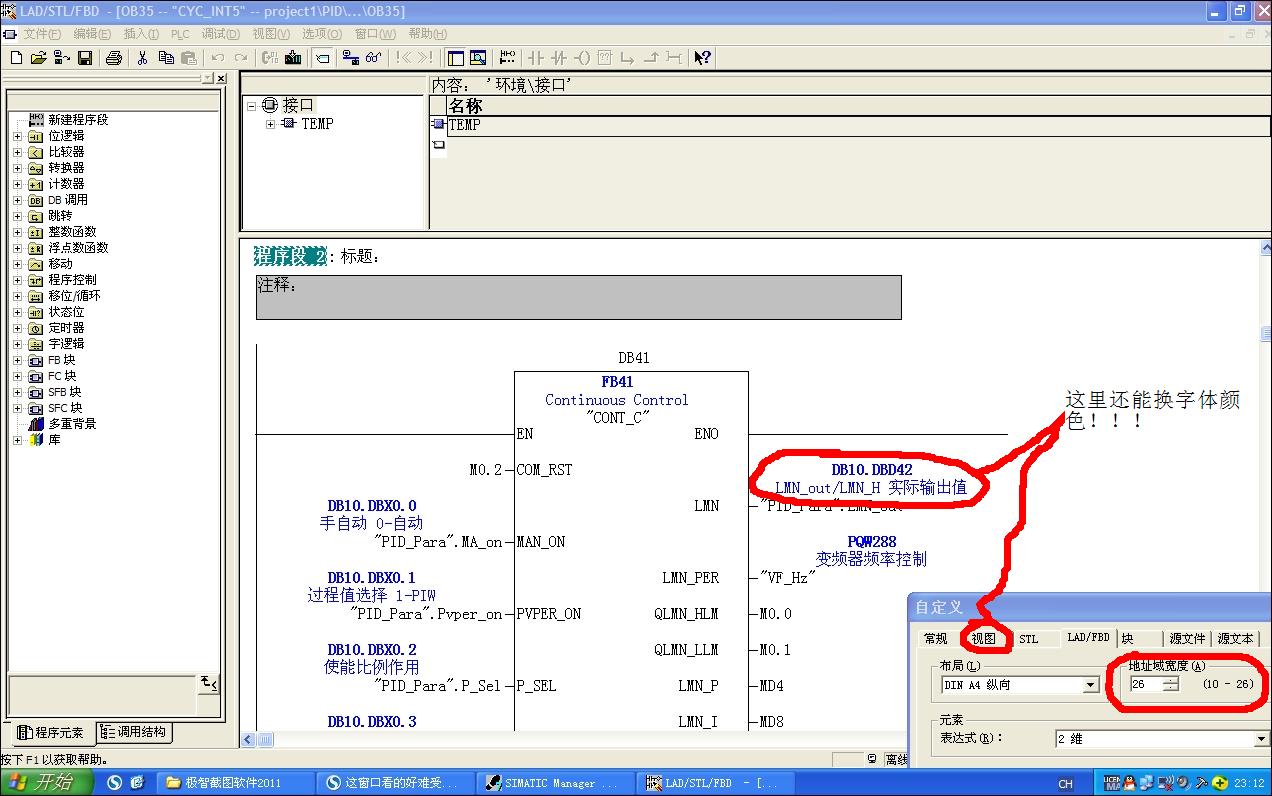The image size is (1272, 796).
Task: Expand the TEMP node under 接口
Action: tap(271, 124)
